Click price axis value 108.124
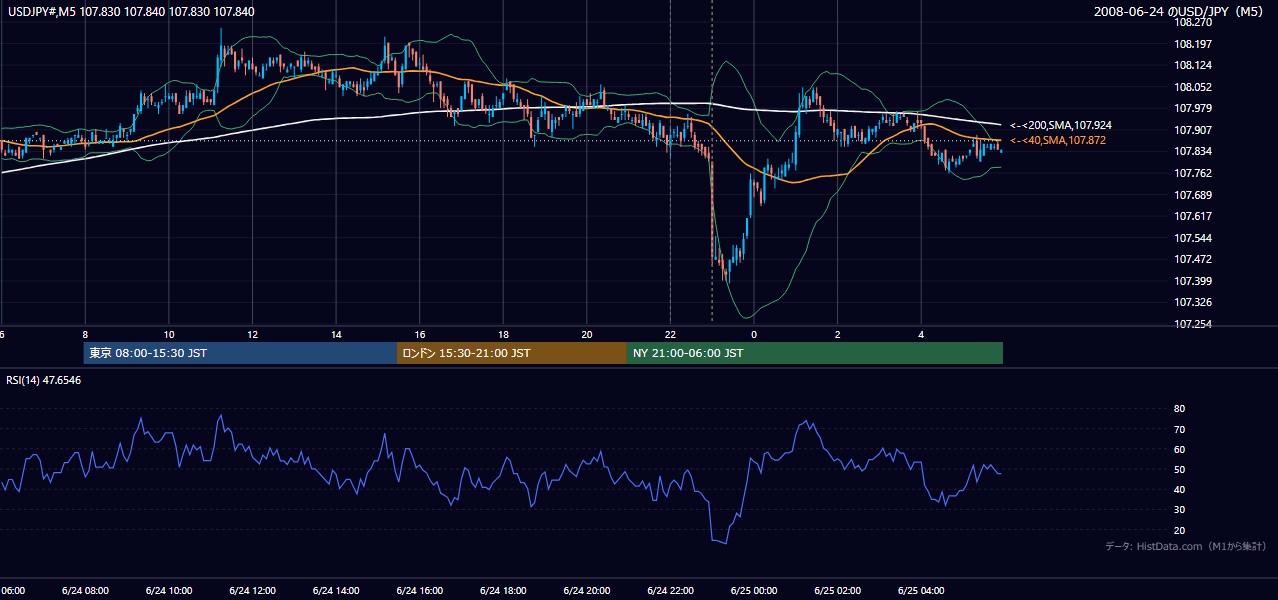This screenshot has width=1278, height=600. [x=1193, y=65]
